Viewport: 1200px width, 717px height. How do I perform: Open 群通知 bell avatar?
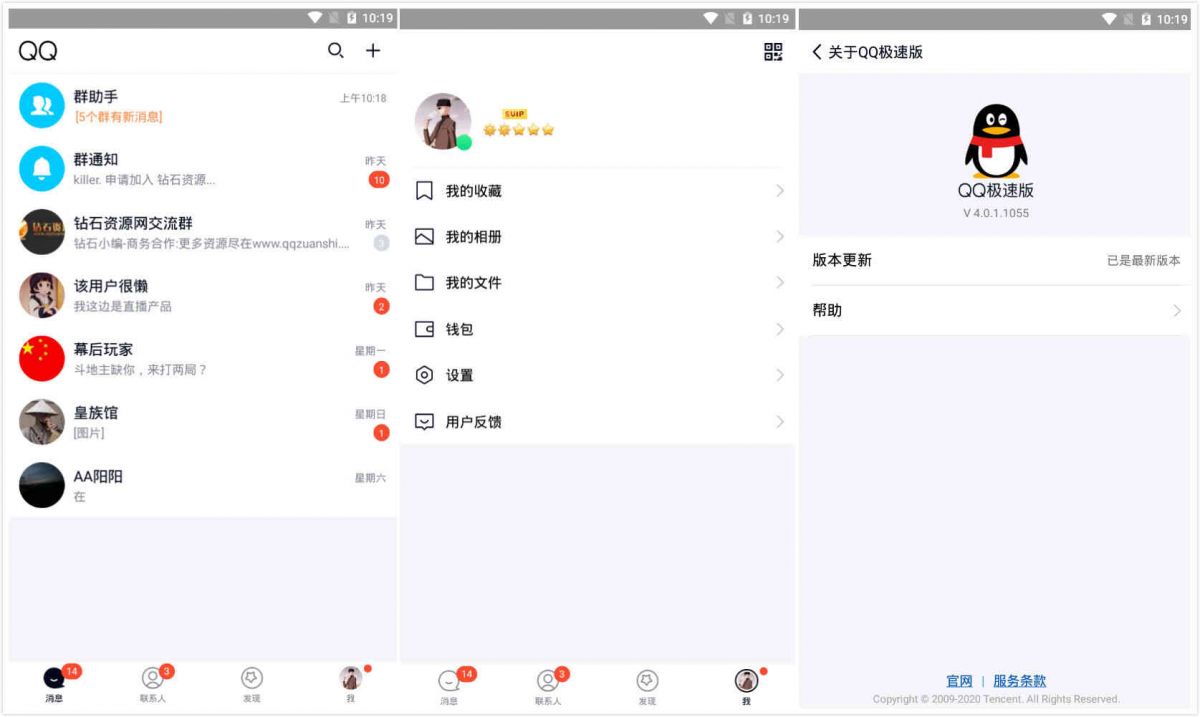(42, 168)
